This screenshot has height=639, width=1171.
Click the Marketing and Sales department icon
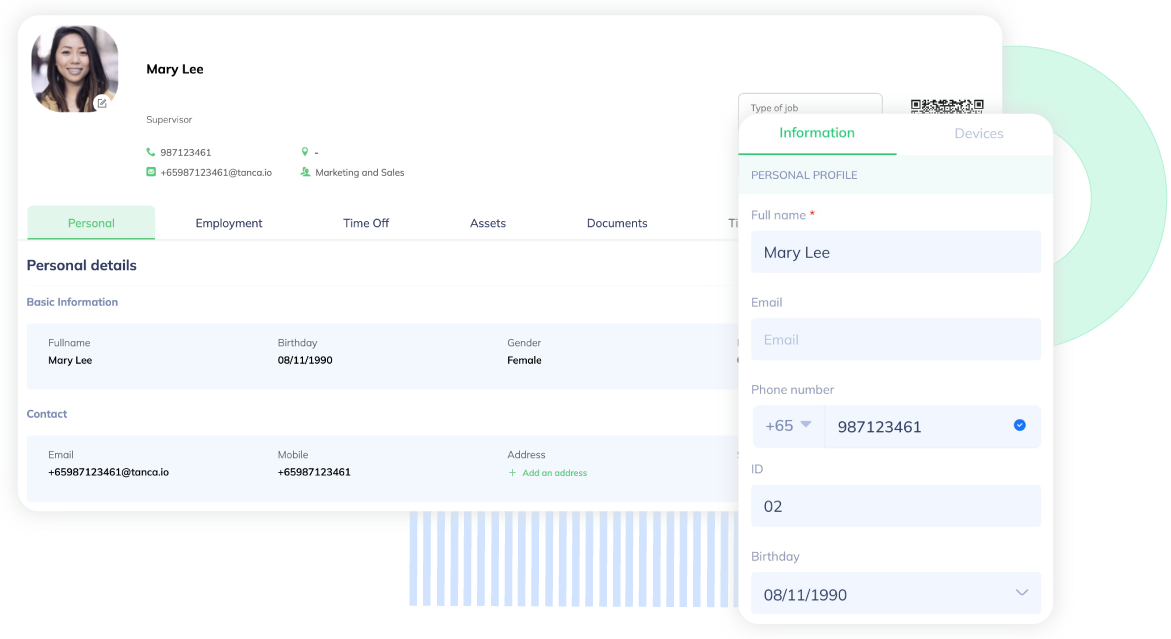coord(305,172)
